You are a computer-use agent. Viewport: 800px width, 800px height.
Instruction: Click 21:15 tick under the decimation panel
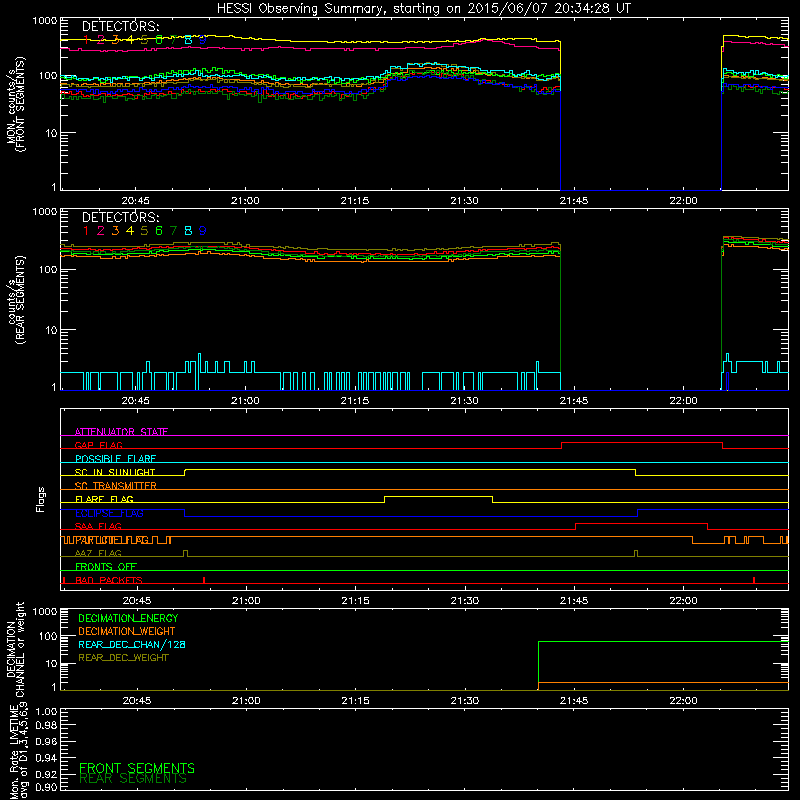[356, 701]
